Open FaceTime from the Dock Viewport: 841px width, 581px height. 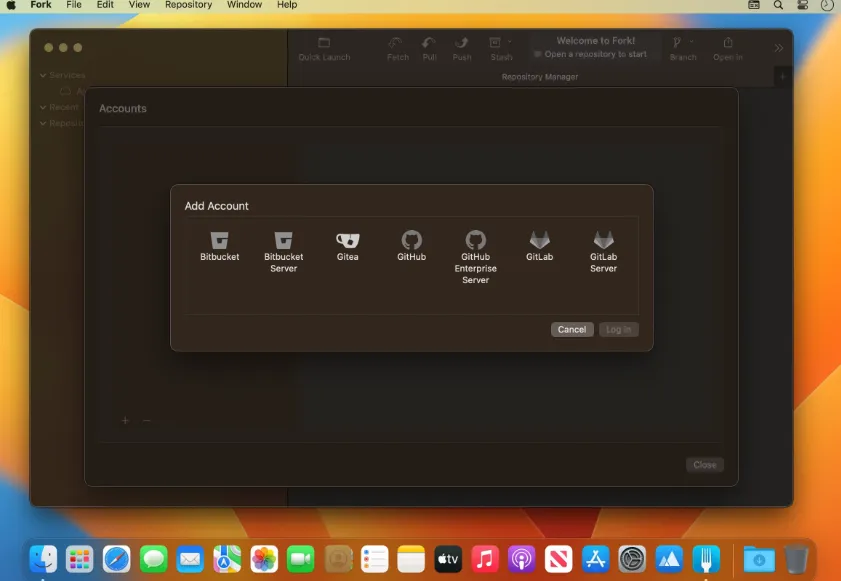coord(300,559)
